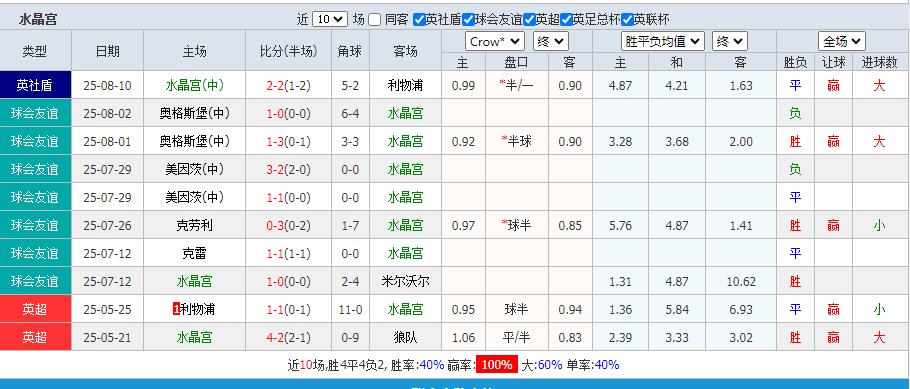The image size is (910, 389).
Task: Click the 球会友谊 cell in the 25-08-02 row
Action: (35, 113)
